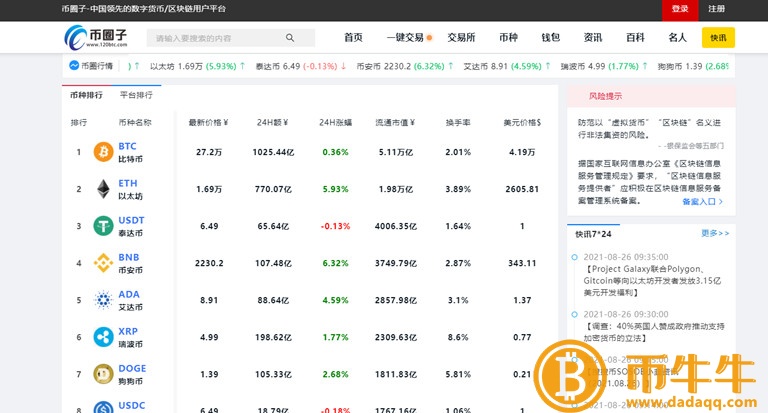Switch to the 平台排行 tab

[136, 95]
